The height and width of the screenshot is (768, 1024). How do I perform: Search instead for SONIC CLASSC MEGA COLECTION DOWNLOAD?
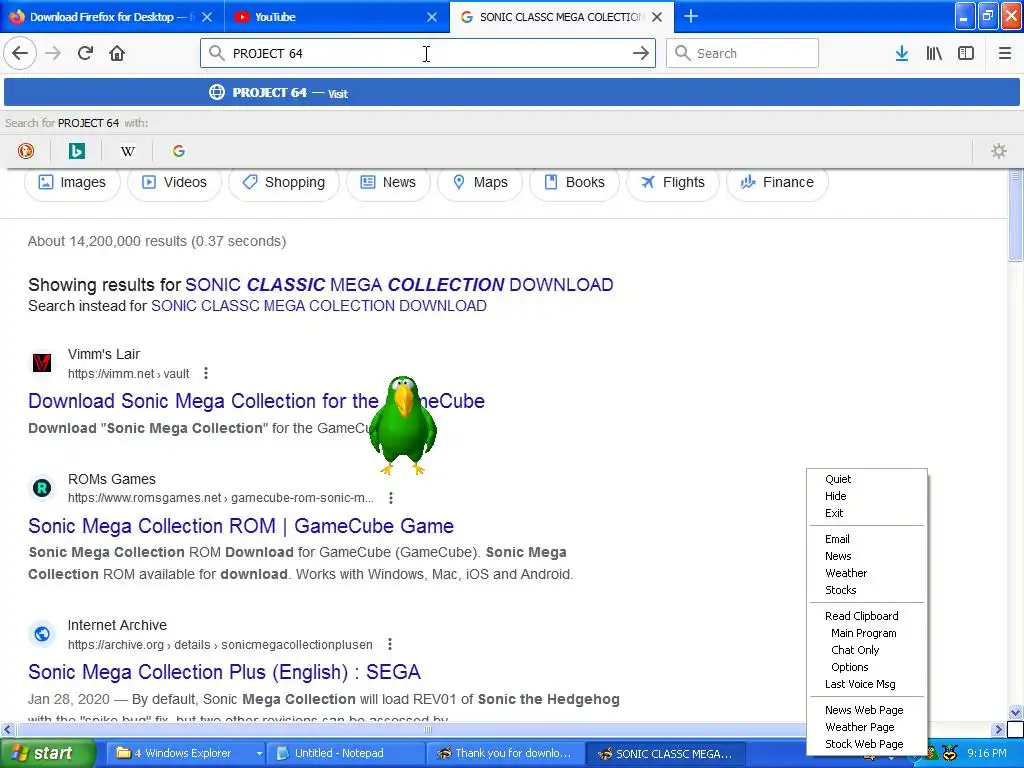click(x=319, y=306)
